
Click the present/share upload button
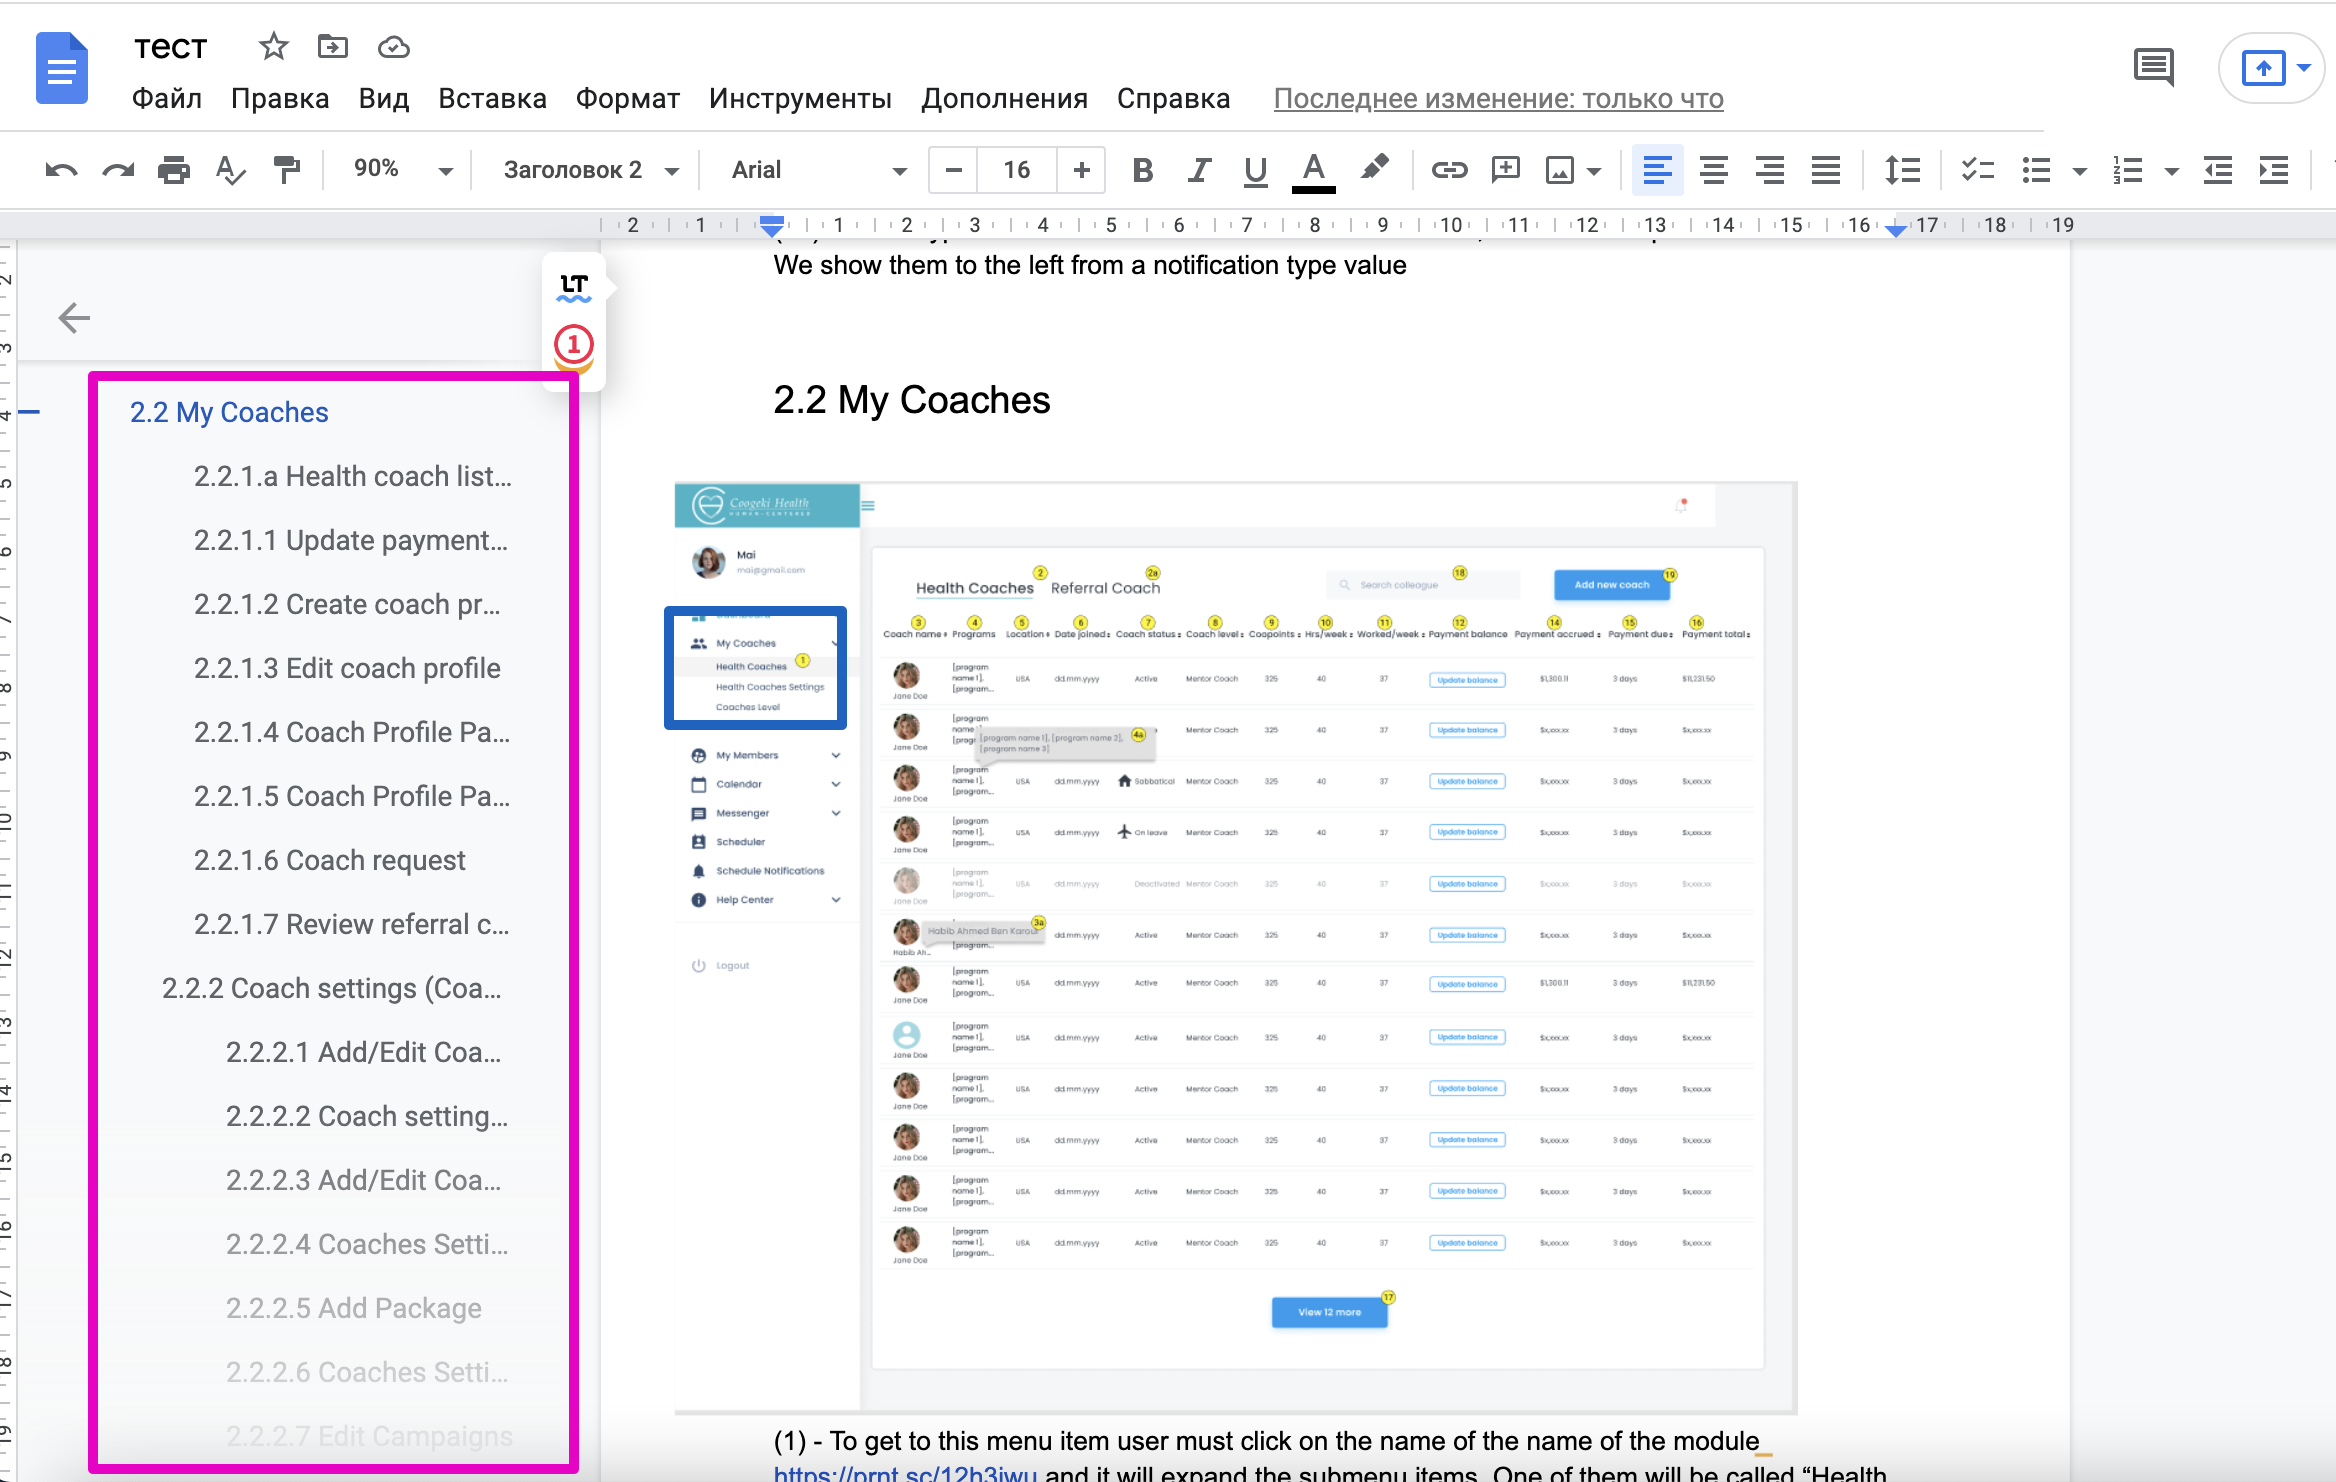pos(2263,68)
